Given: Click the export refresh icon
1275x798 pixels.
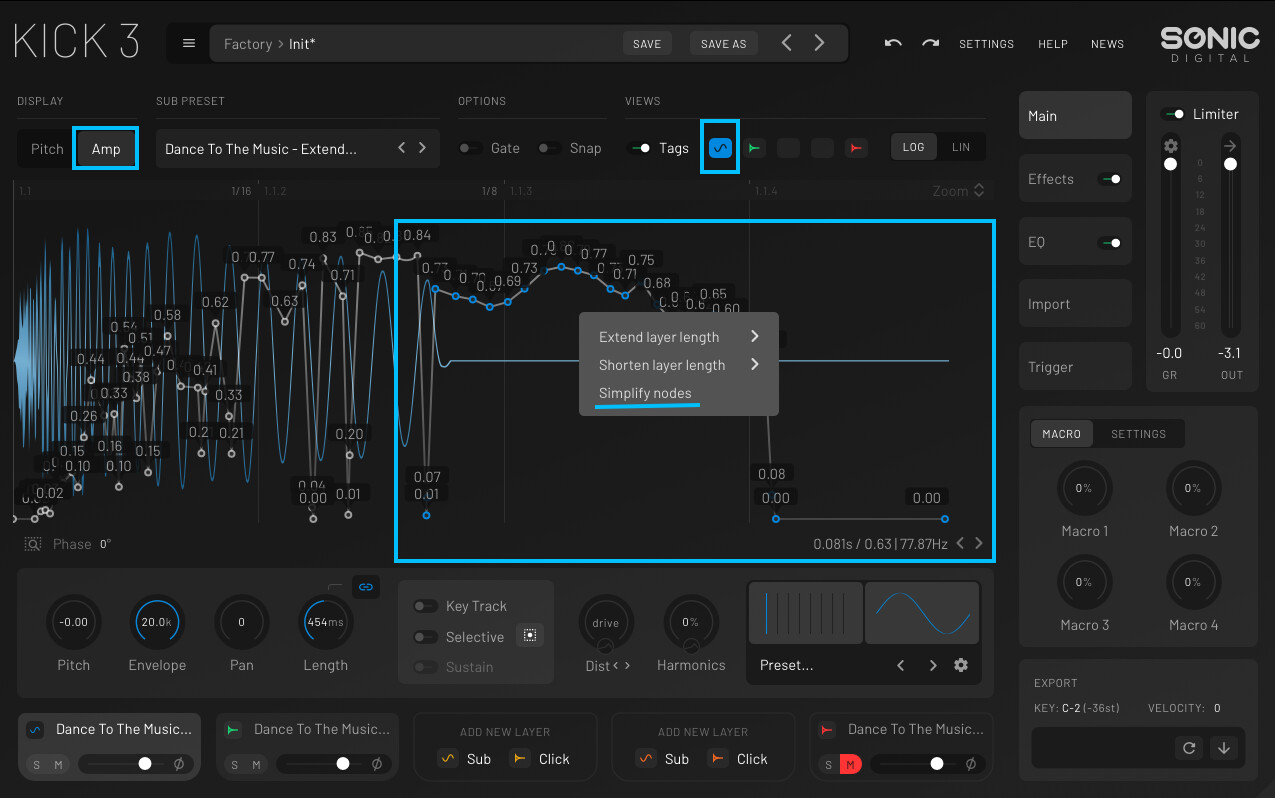Looking at the screenshot, I should [1190, 748].
